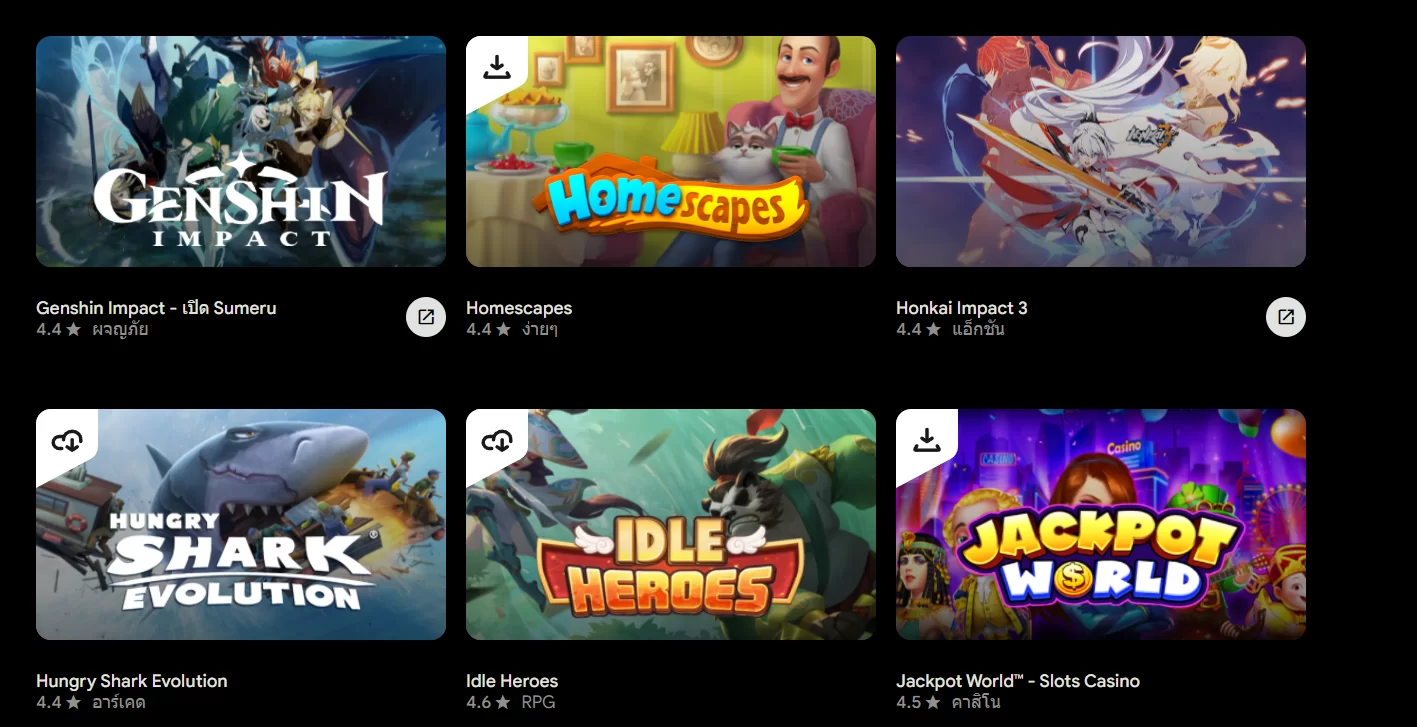Click the Homescapes title text
Viewport: 1417px width, 727px height.
point(519,308)
